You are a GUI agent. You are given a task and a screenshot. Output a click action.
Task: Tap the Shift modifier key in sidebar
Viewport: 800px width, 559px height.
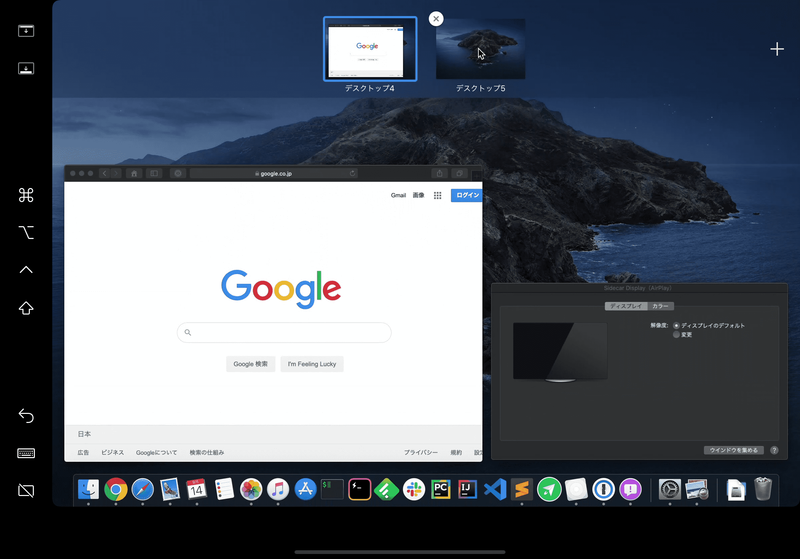[26, 308]
